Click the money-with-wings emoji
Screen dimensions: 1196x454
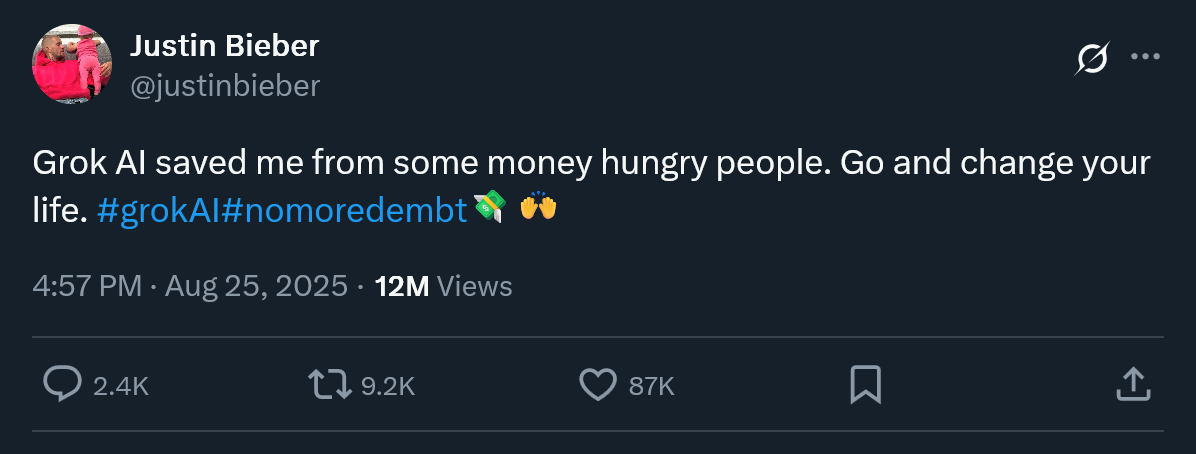[x=489, y=209]
